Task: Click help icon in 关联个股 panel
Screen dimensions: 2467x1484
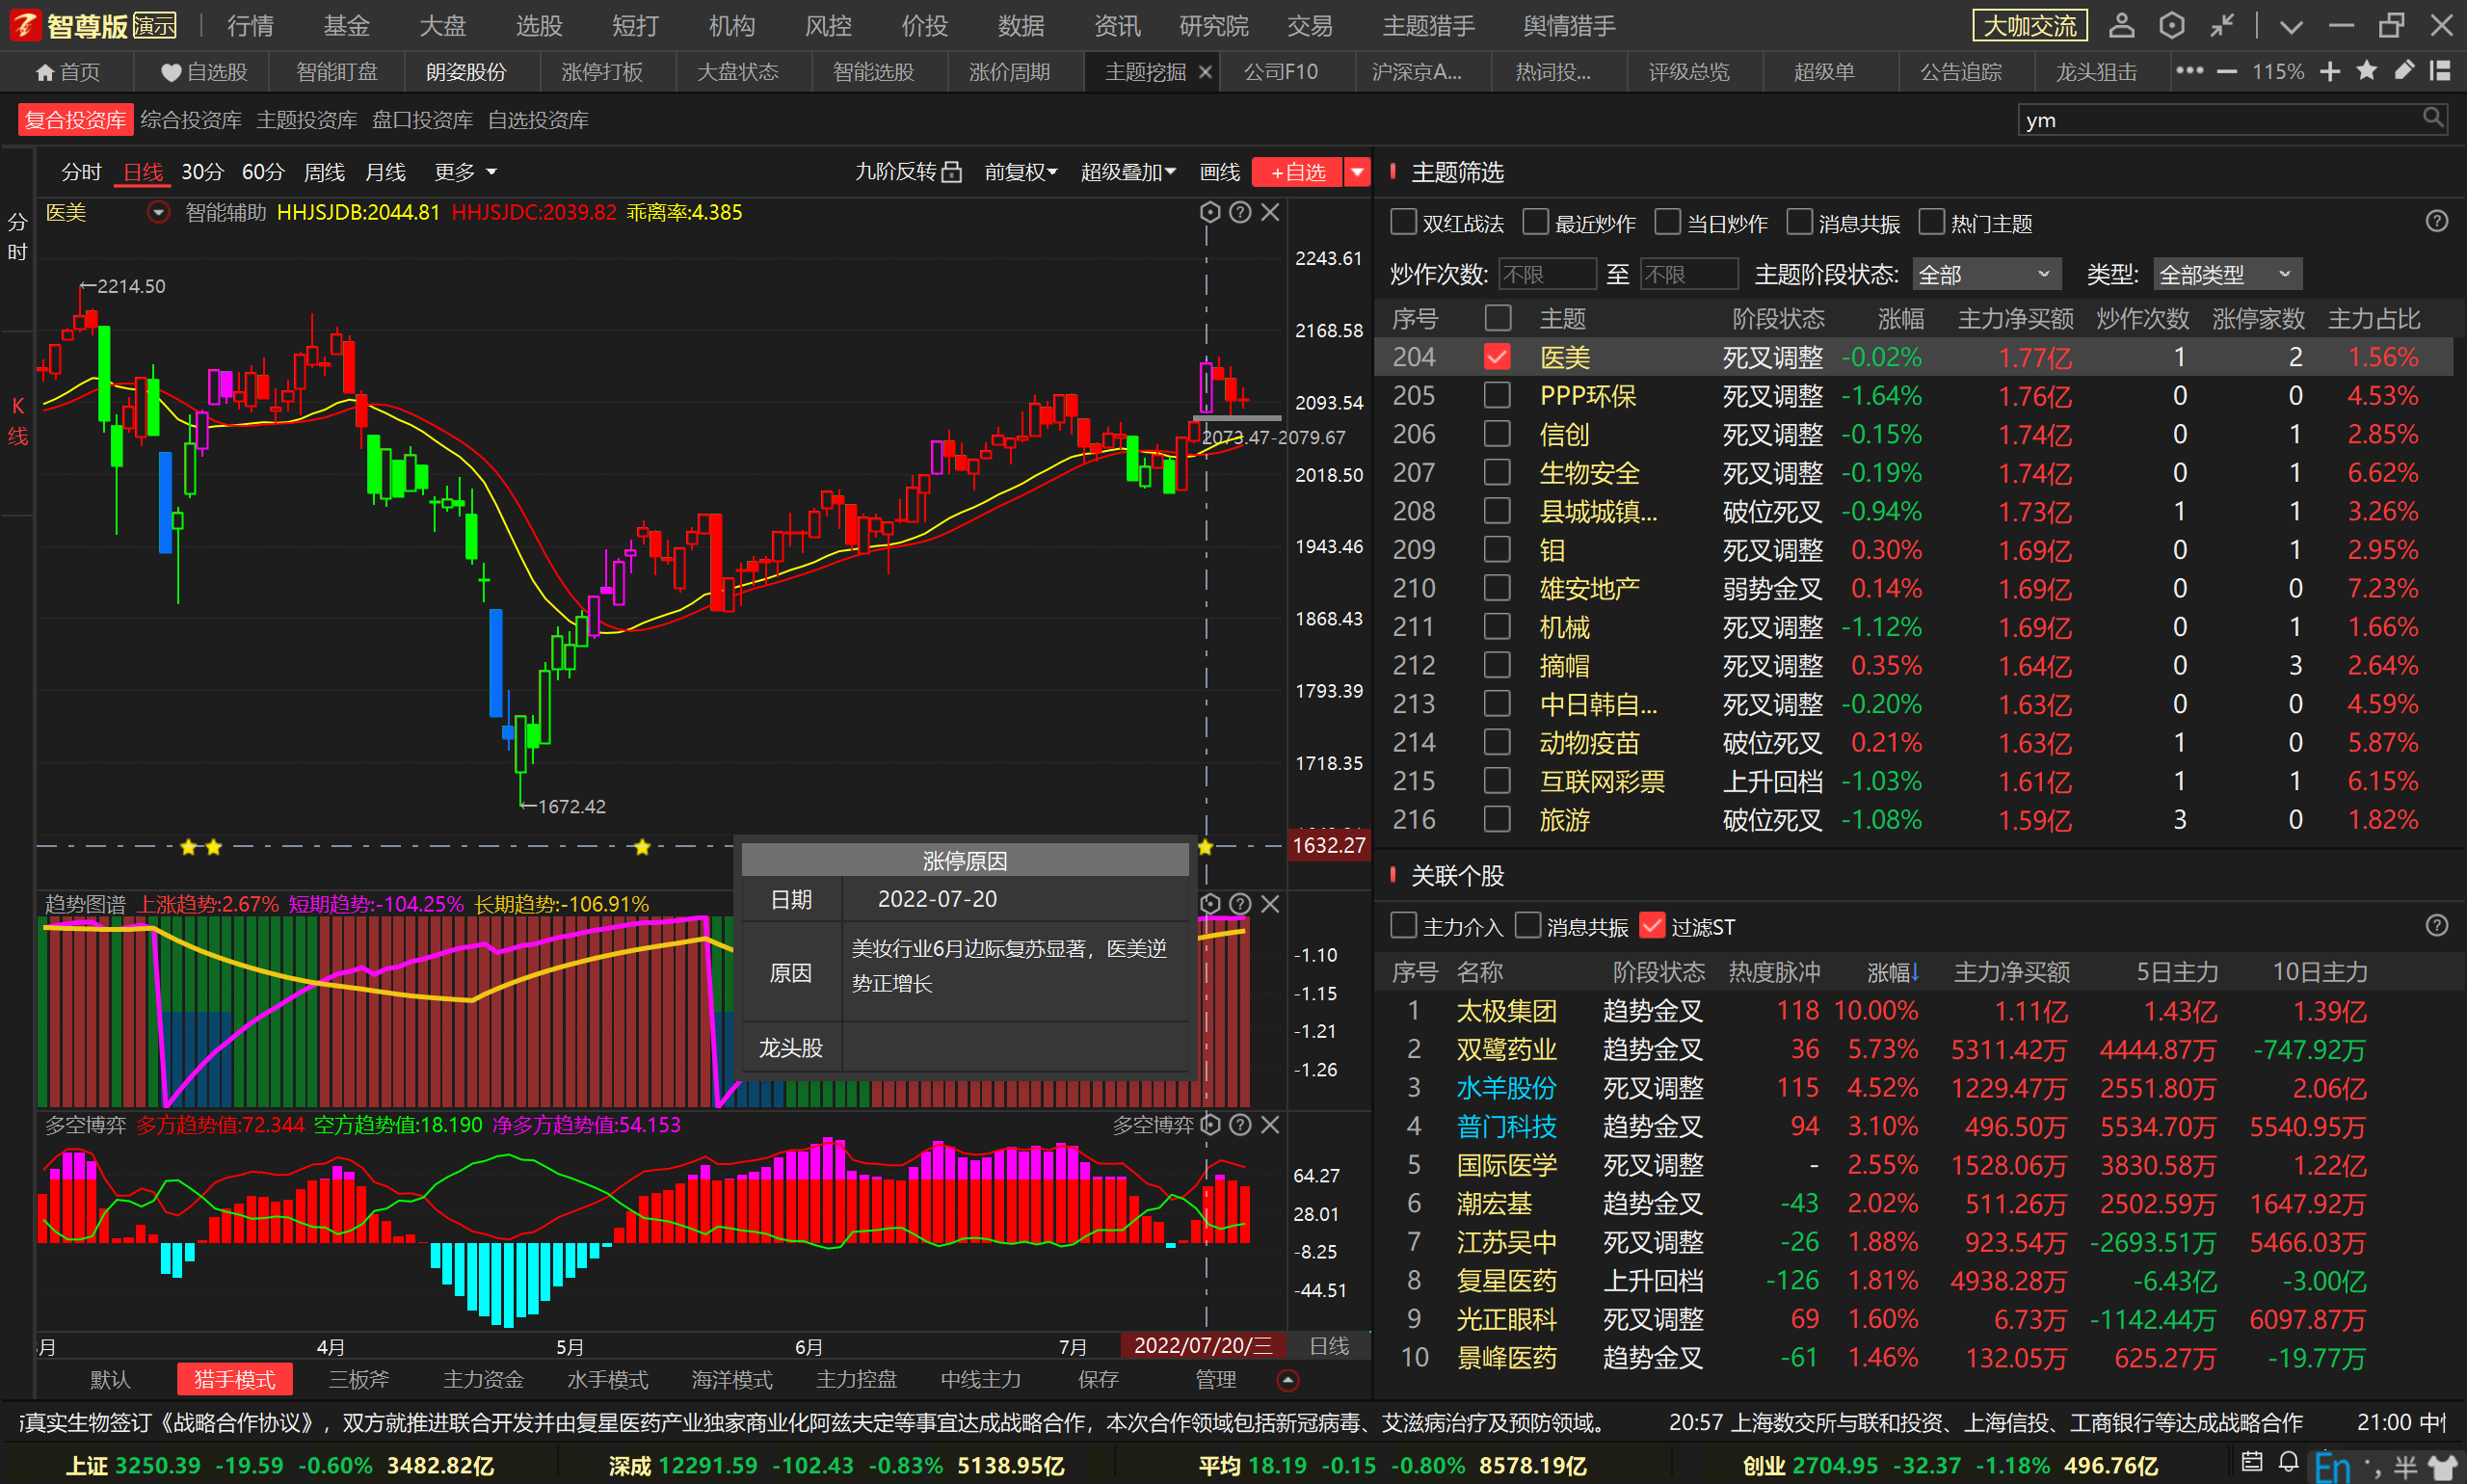Action: point(2437,925)
